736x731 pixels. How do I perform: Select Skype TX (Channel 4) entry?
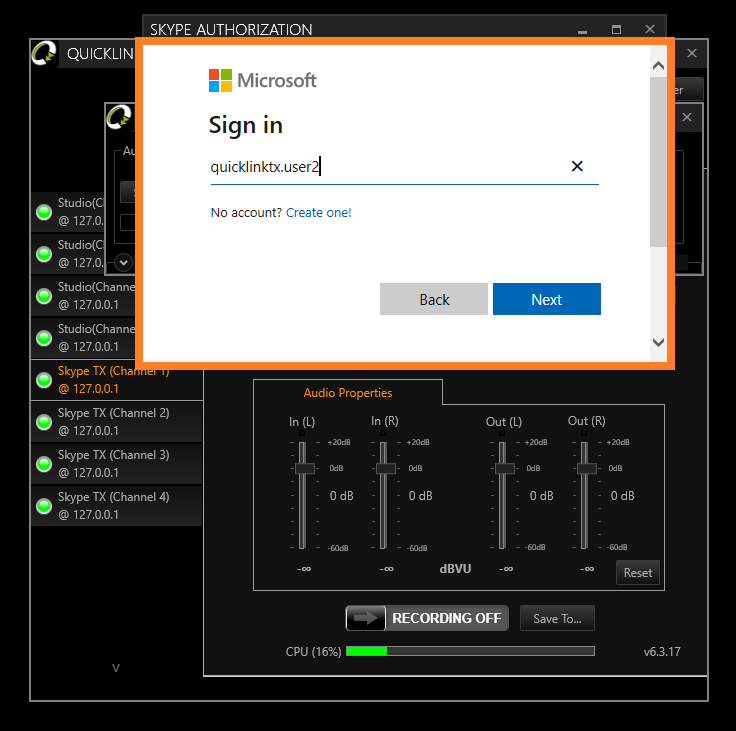[x=117, y=506]
